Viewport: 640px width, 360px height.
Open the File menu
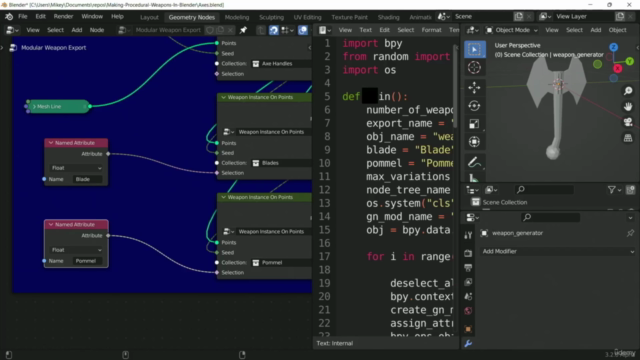point(22,17)
